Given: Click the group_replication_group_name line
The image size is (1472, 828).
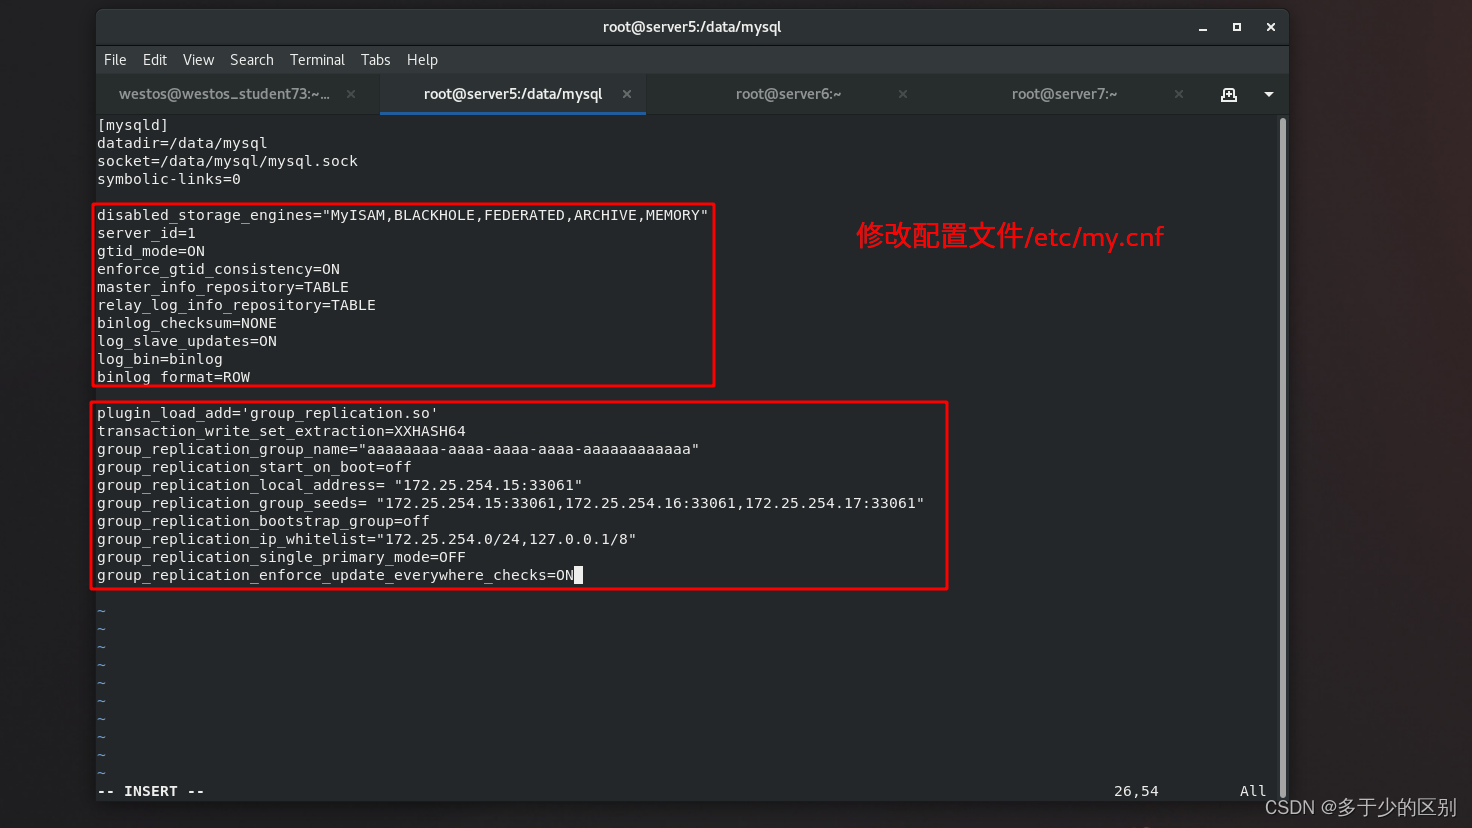Looking at the screenshot, I should 398,449.
